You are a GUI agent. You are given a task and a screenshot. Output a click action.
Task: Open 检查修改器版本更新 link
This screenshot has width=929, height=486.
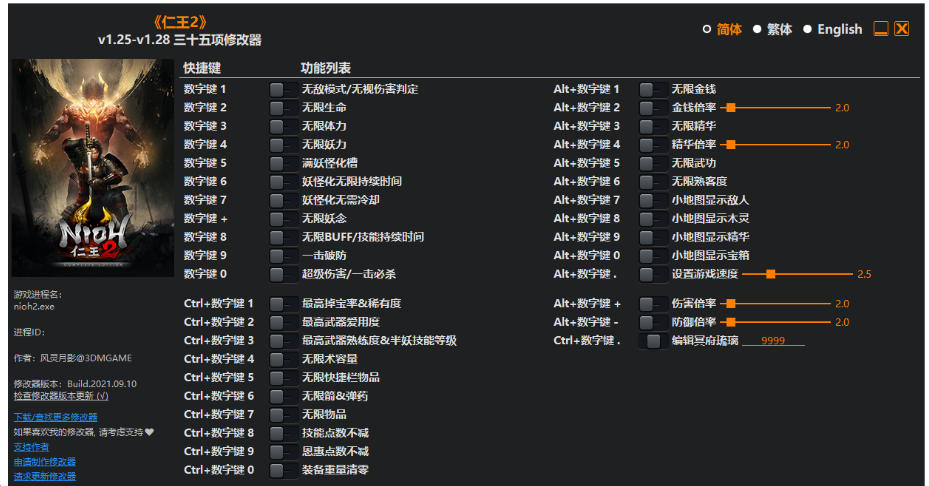coord(61,396)
